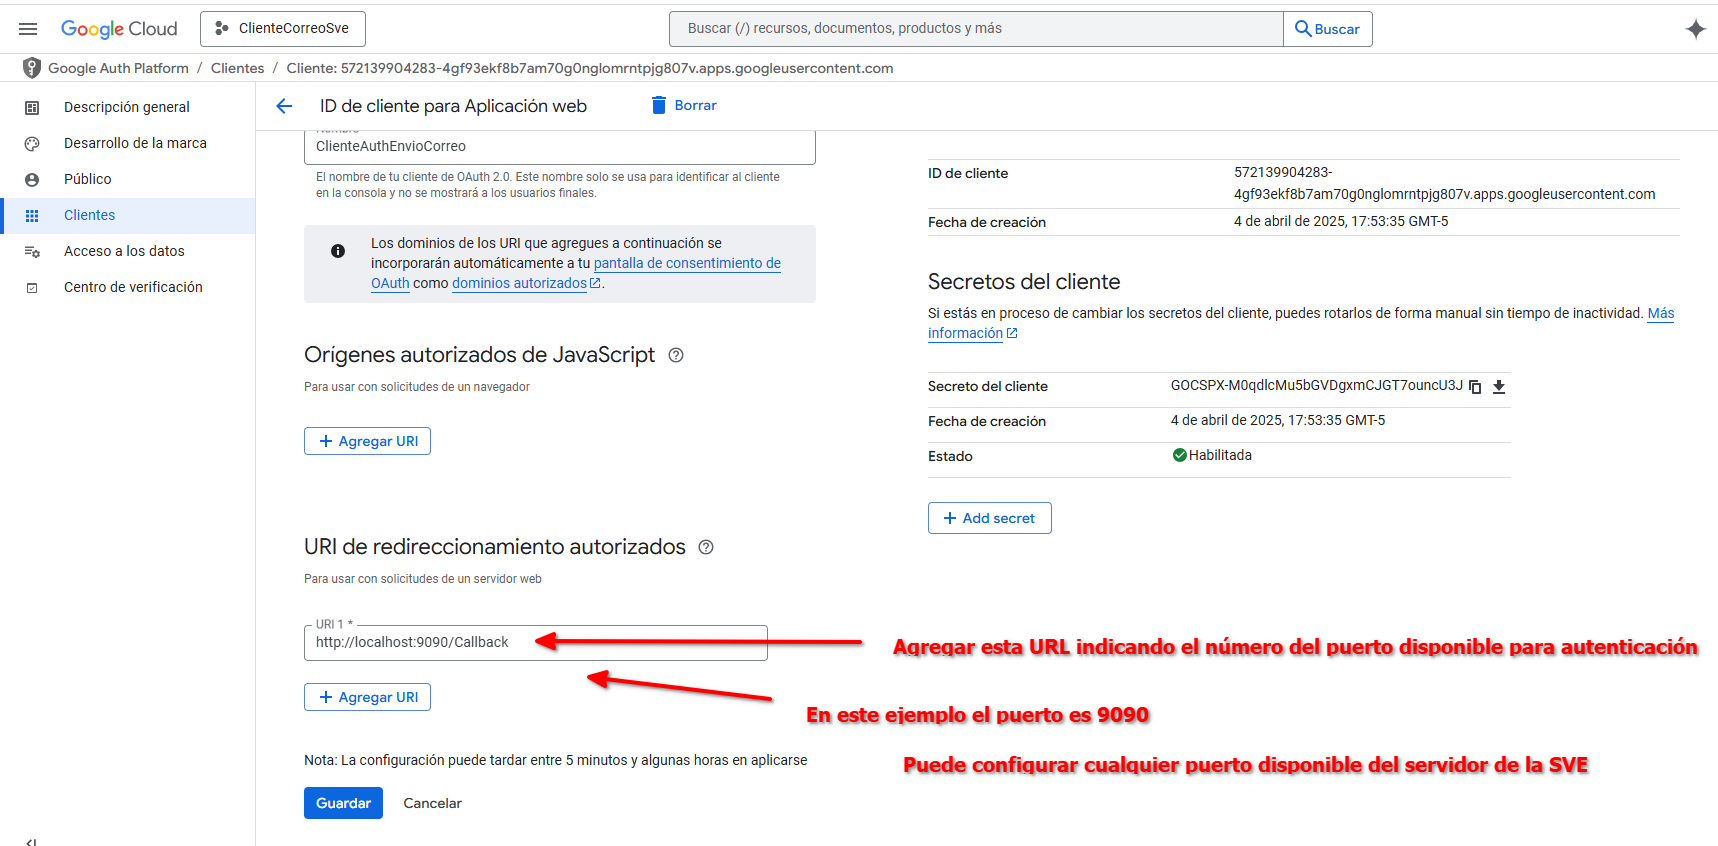Viewport: 1718px width, 846px height.
Task: Click the Gemini sparkle icon
Action: point(1695,29)
